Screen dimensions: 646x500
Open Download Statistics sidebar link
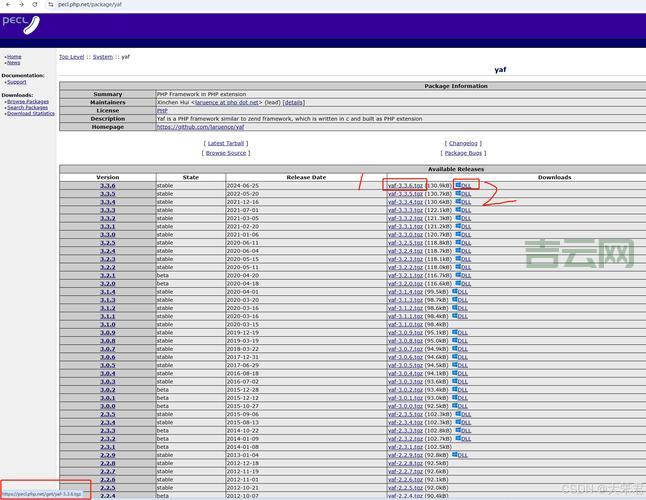pos(31,114)
